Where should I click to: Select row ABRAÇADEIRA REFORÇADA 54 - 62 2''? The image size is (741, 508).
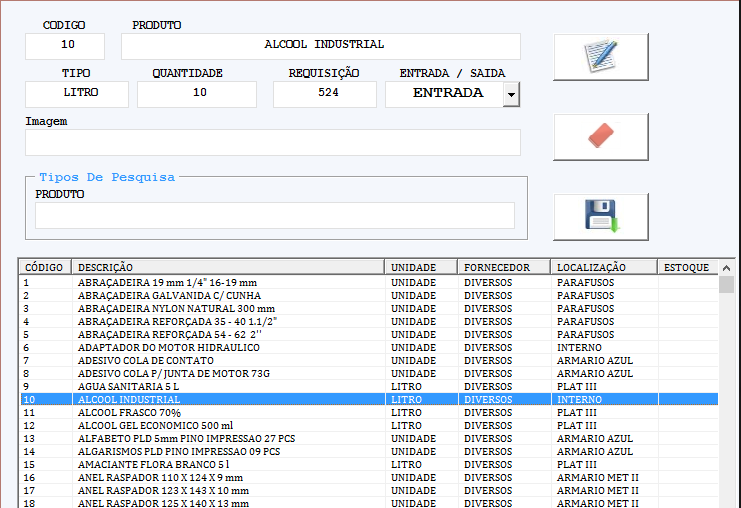click(369, 335)
